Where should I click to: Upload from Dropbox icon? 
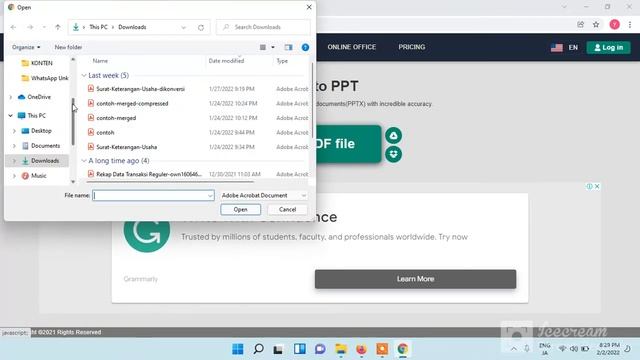(x=393, y=154)
